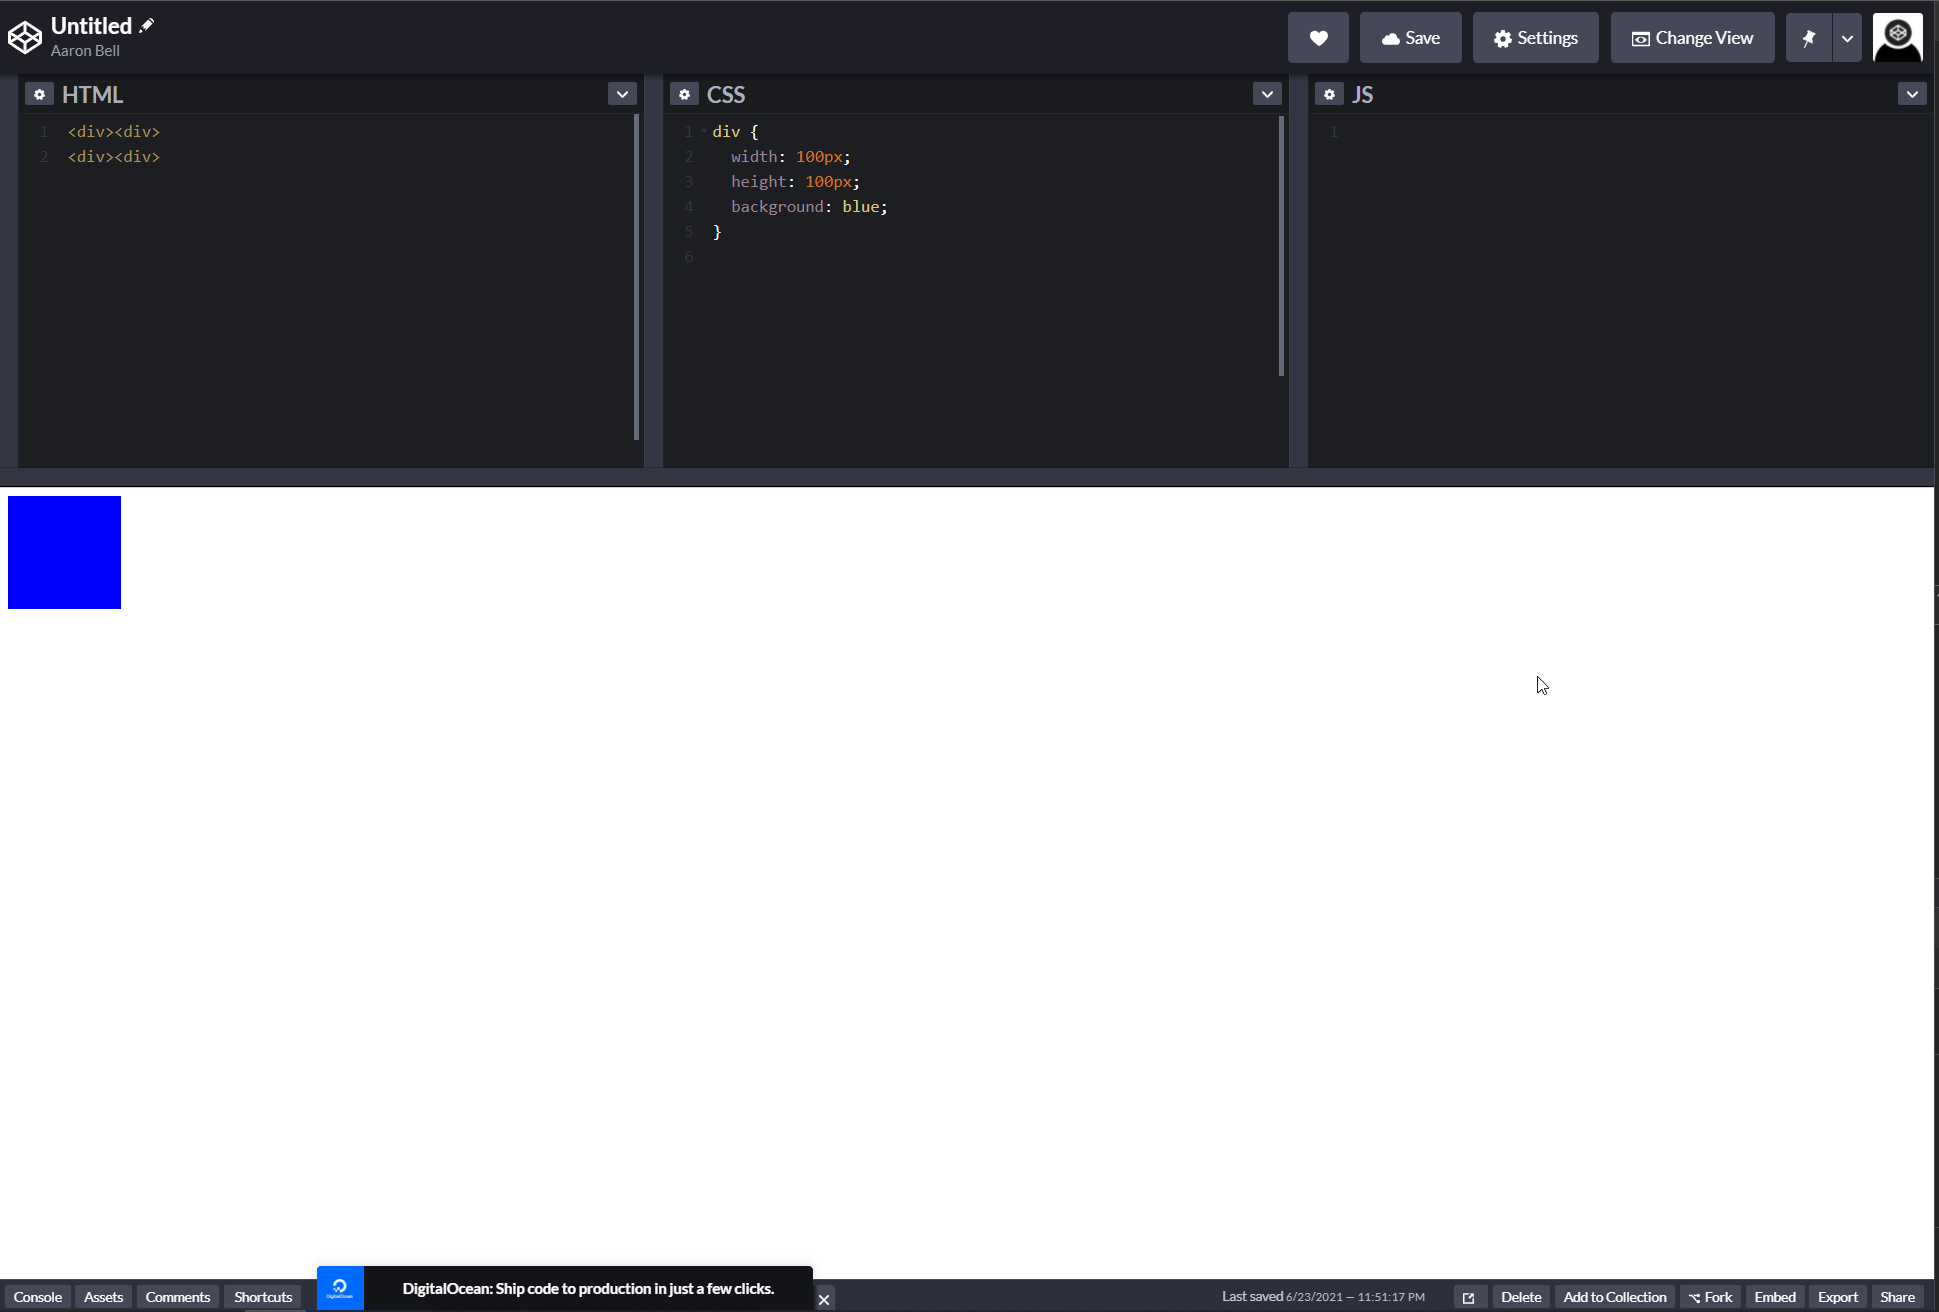The image size is (1939, 1312).
Task: Click the JS panel title
Action: (1362, 94)
